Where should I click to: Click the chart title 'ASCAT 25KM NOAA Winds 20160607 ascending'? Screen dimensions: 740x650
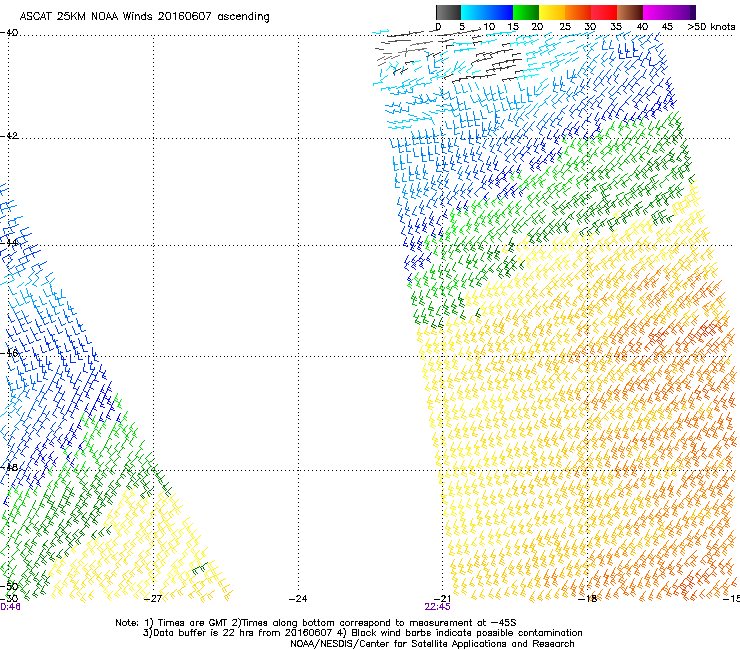pos(144,17)
